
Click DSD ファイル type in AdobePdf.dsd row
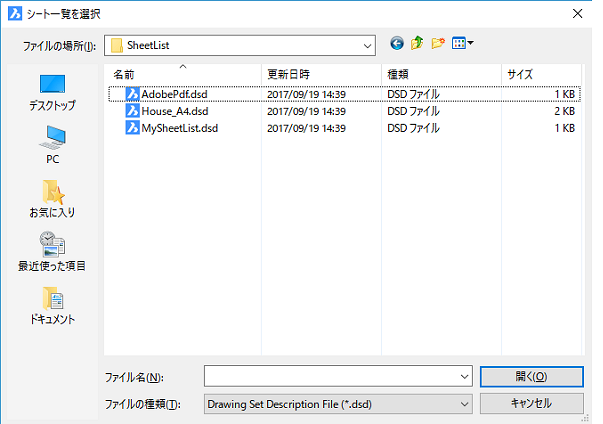point(413,94)
